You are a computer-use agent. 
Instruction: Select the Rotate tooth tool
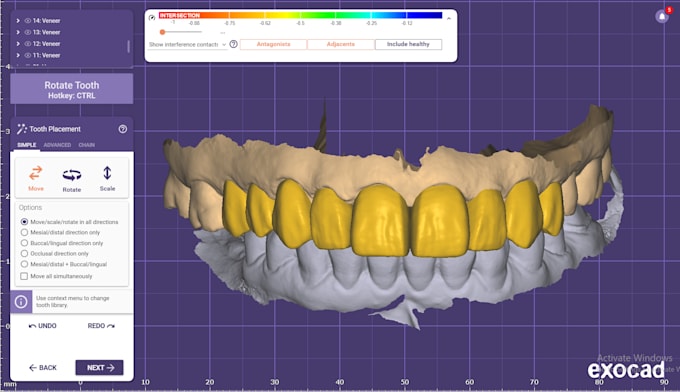72,180
